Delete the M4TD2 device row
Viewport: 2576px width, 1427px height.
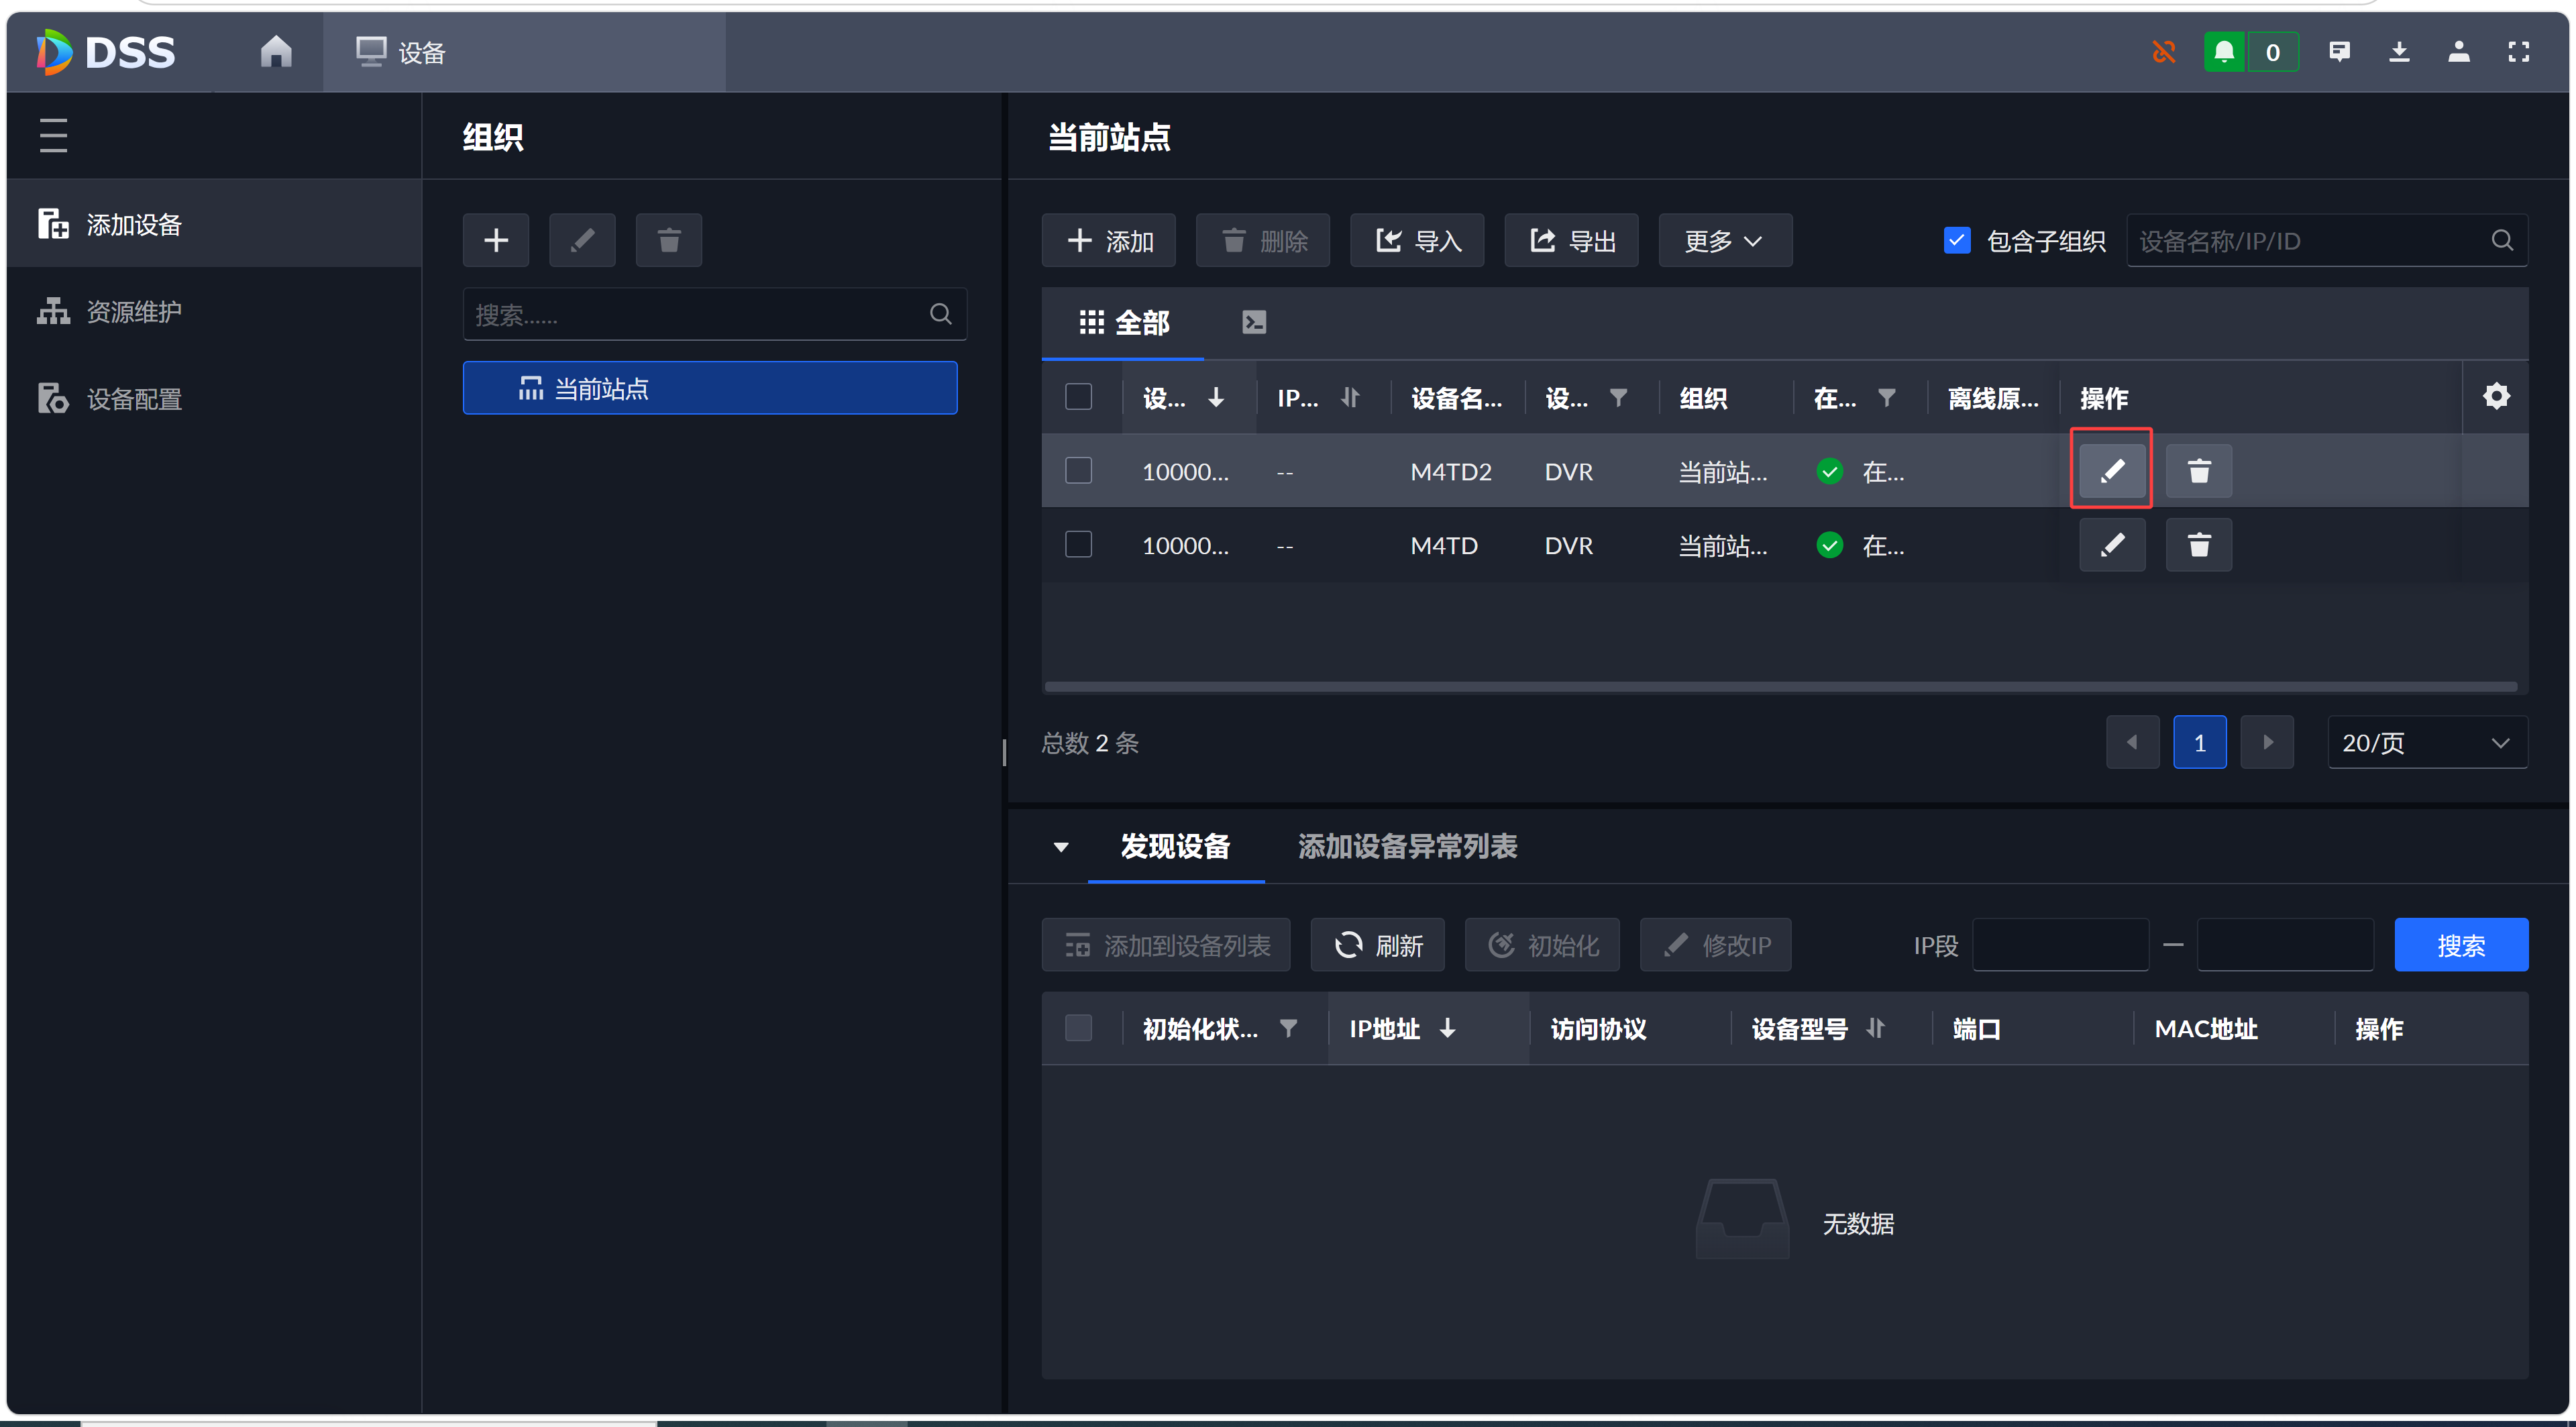pos(2198,470)
